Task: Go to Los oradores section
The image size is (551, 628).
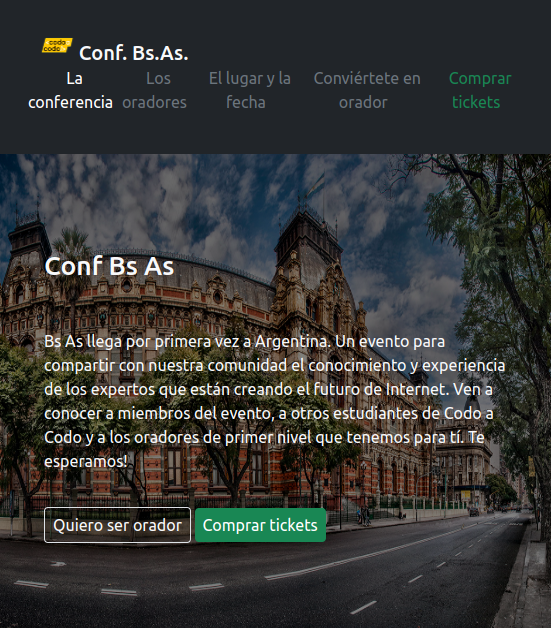Action: tap(155, 90)
